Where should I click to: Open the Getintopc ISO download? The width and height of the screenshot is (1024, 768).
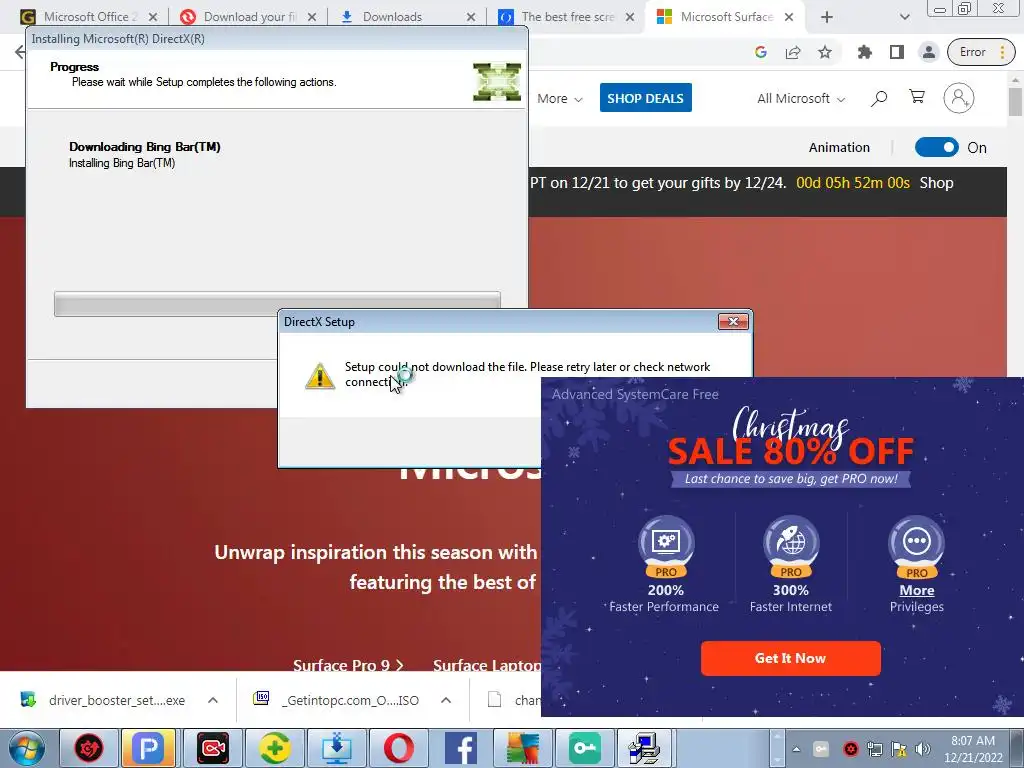[x=336, y=700]
